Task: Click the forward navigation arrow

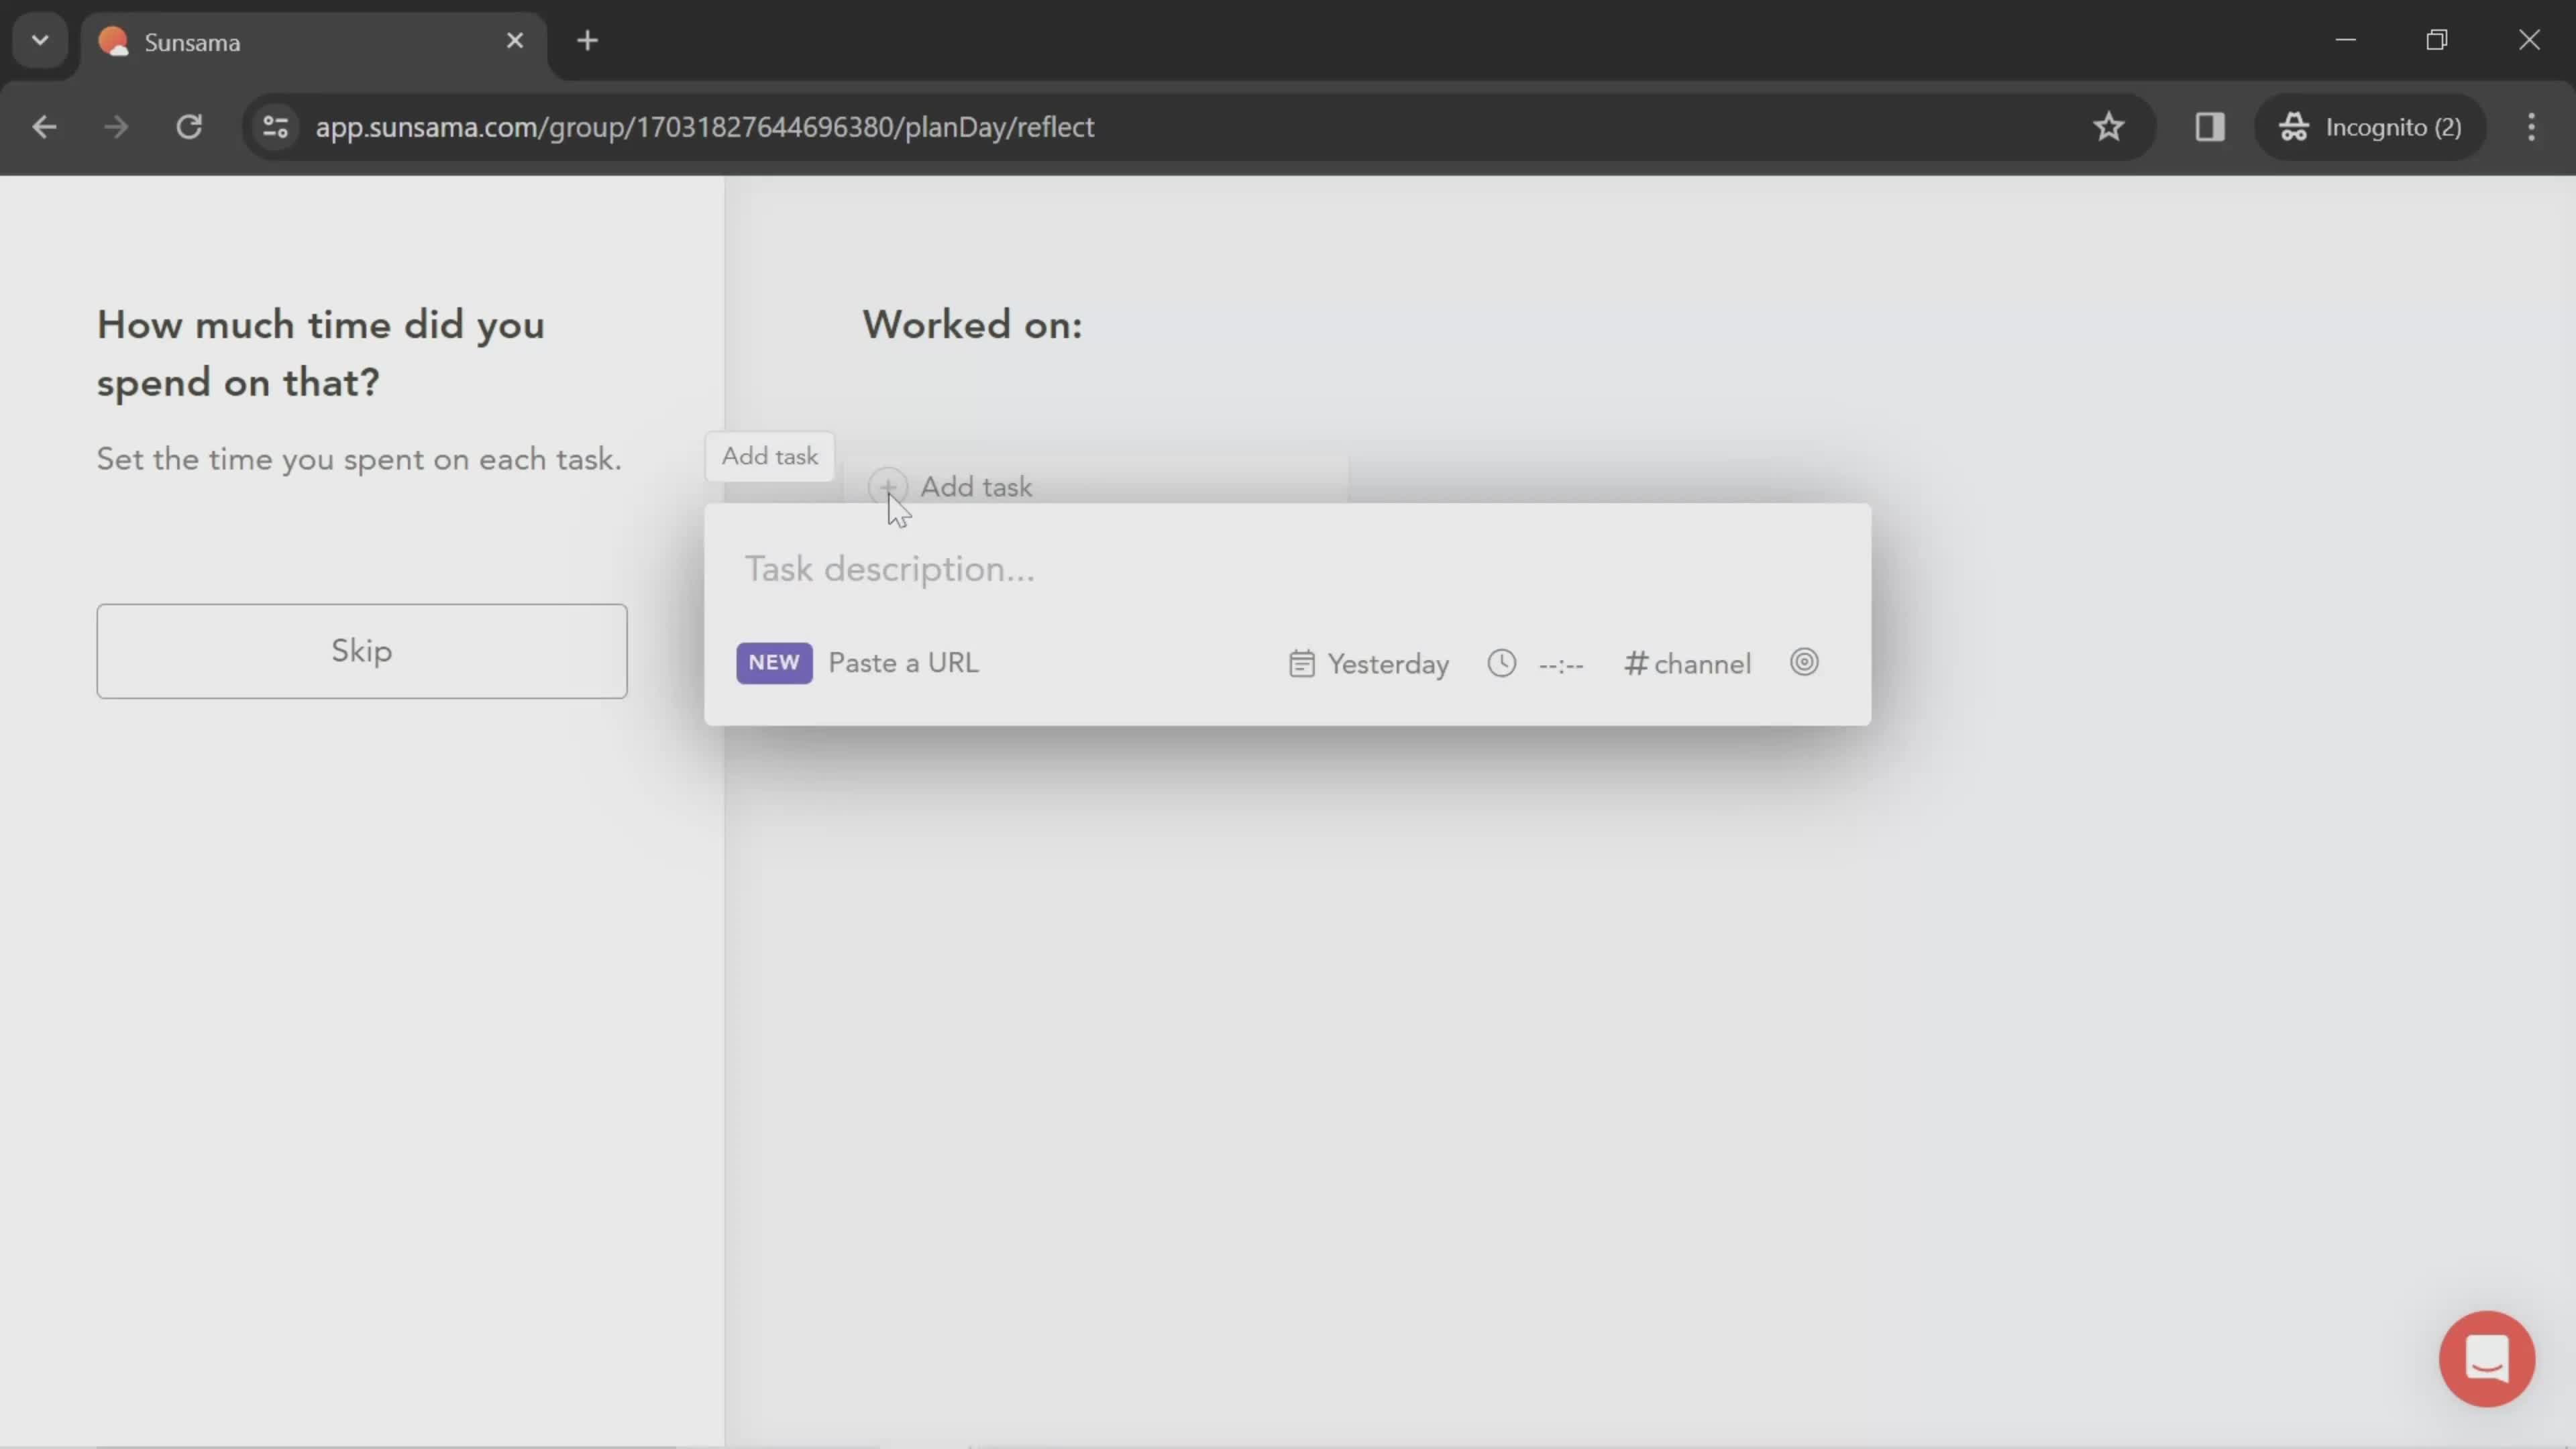Action: click(x=116, y=127)
